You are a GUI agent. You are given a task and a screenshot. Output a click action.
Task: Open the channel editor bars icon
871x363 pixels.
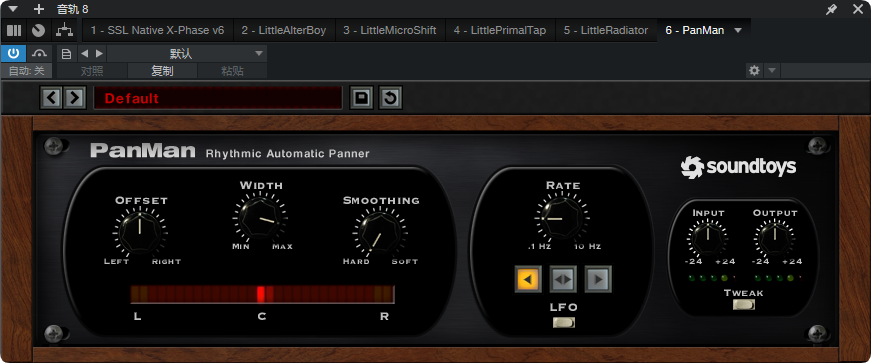click(x=14, y=30)
